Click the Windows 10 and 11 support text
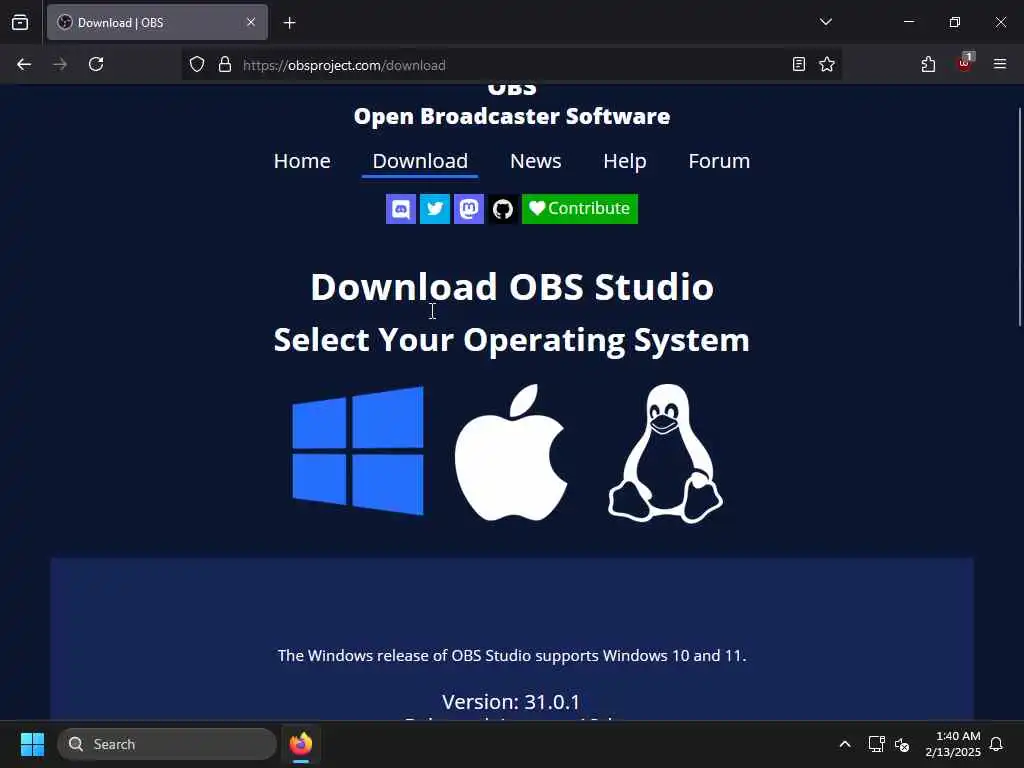 (x=512, y=656)
